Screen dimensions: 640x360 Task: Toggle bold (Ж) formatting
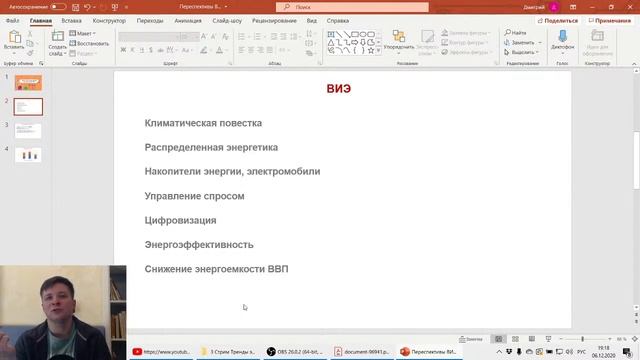(123, 50)
